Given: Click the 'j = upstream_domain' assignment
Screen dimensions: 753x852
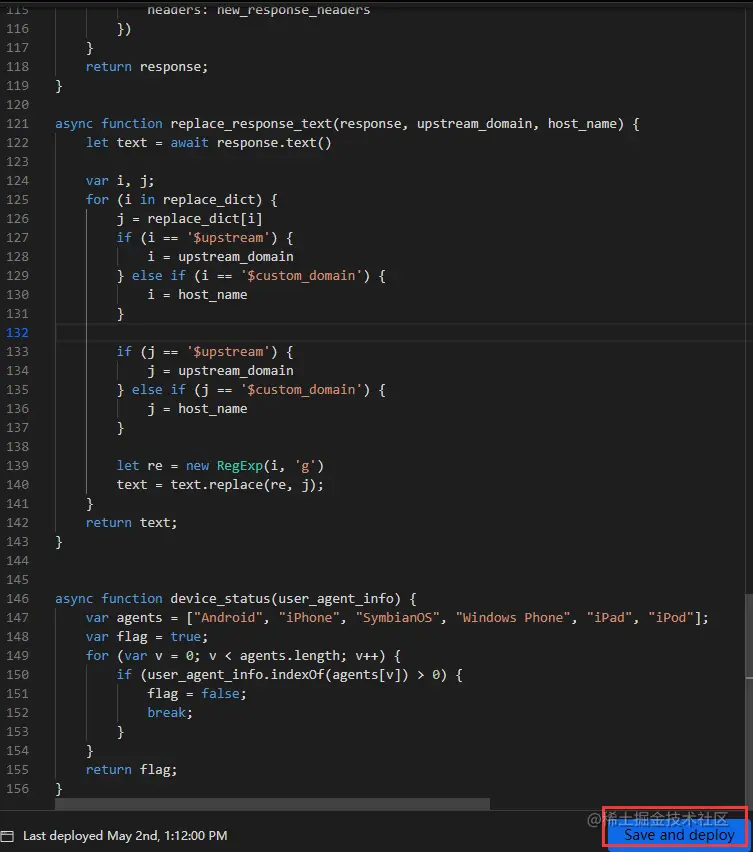Looking at the screenshot, I should click(220, 371).
